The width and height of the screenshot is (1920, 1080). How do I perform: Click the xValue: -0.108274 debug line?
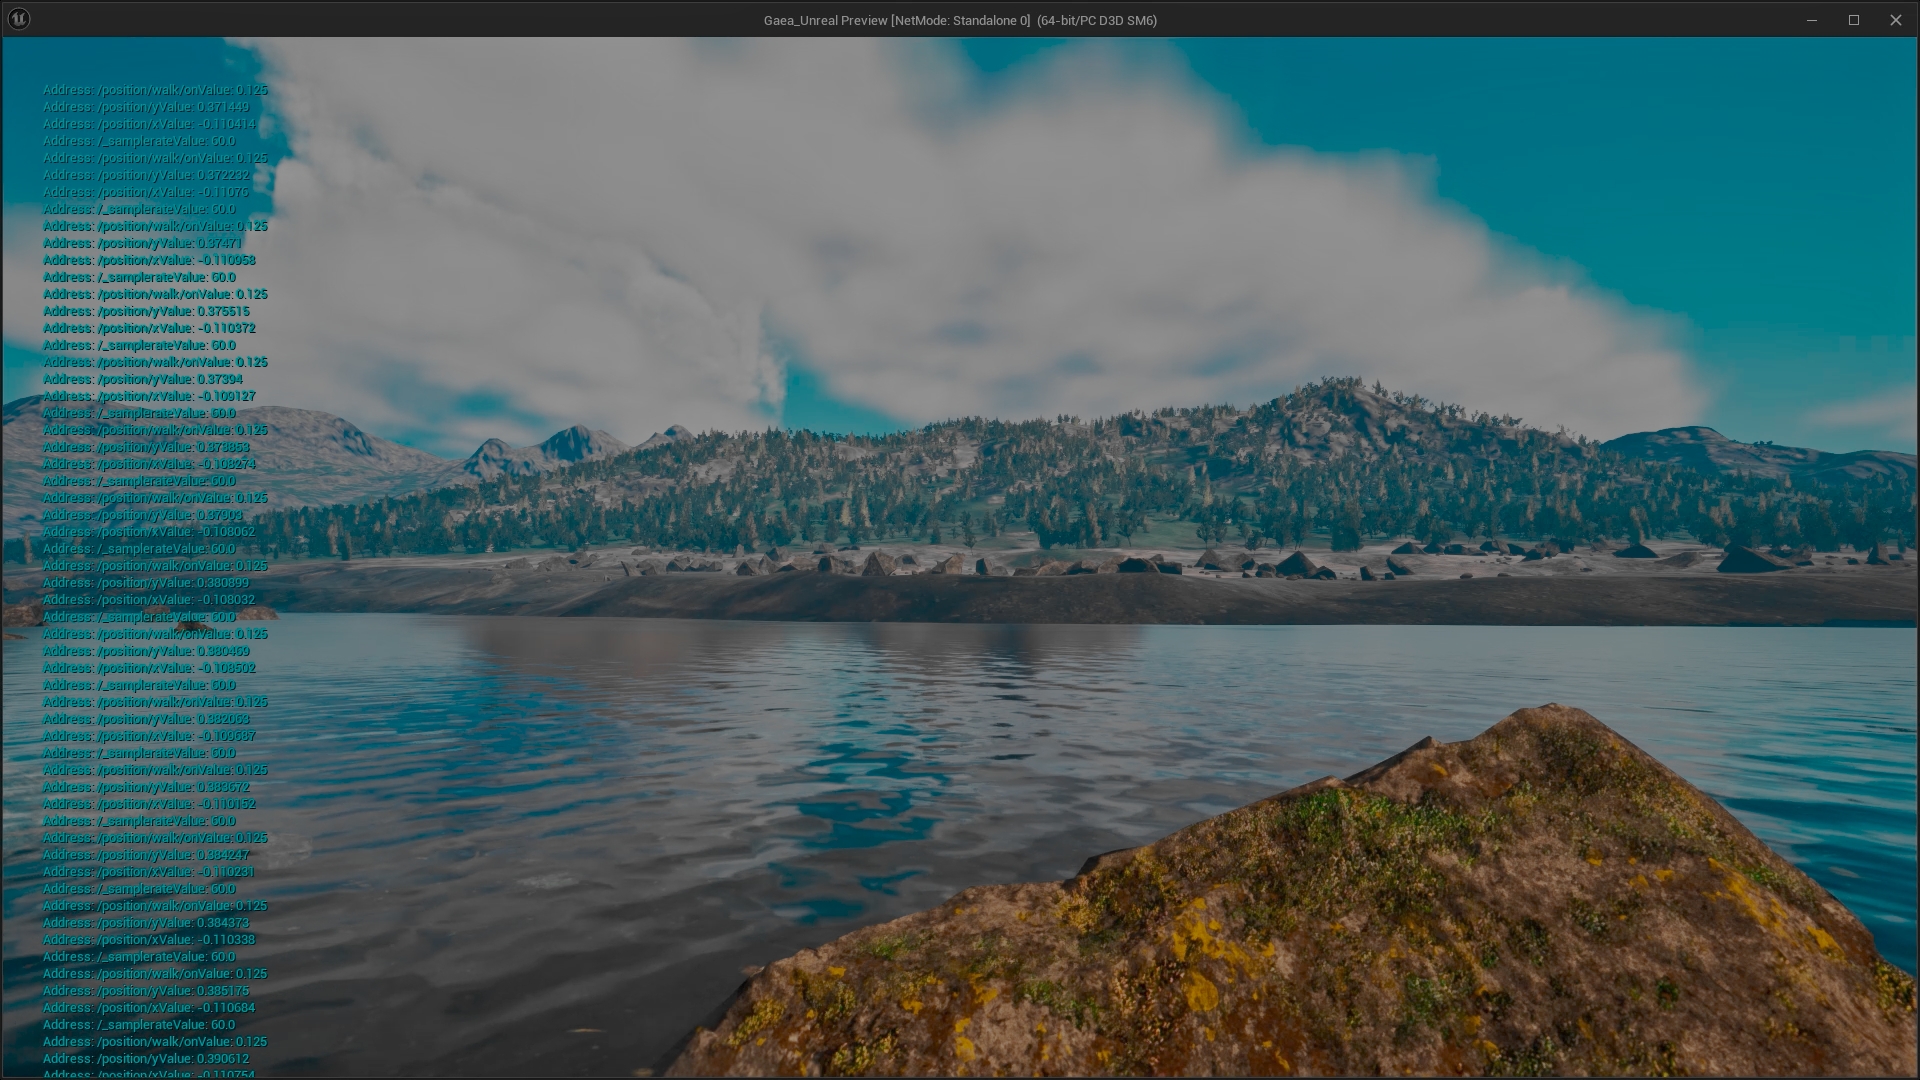click(x=149, y=464)
